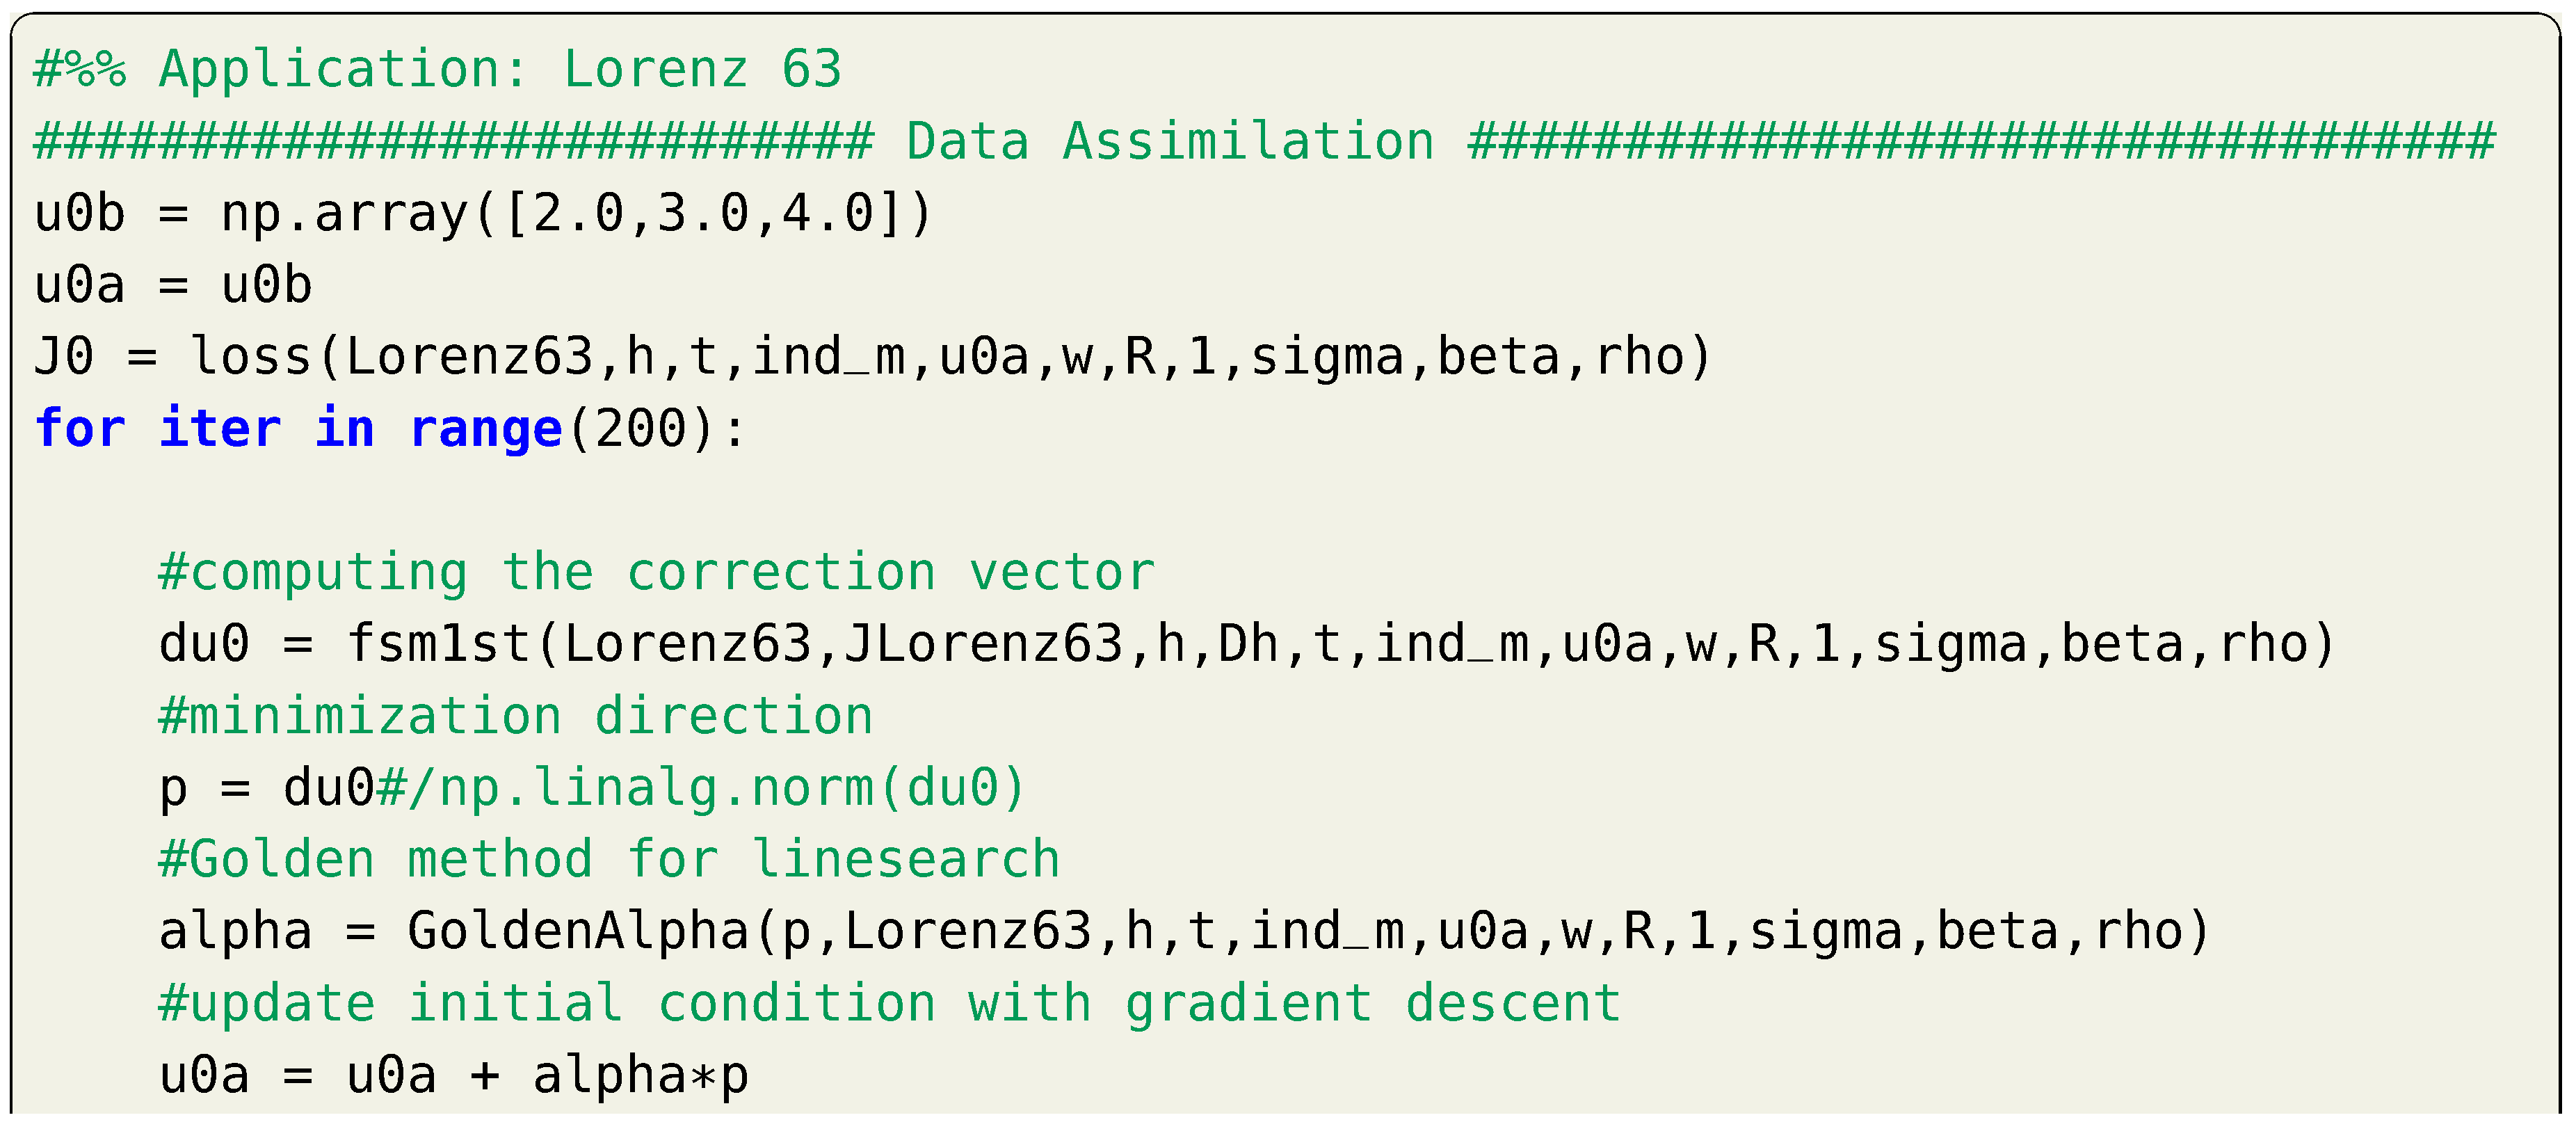Click the np.array call defining u0b
Viewport: 2576px width, 1129px height.
pos(575,214)
